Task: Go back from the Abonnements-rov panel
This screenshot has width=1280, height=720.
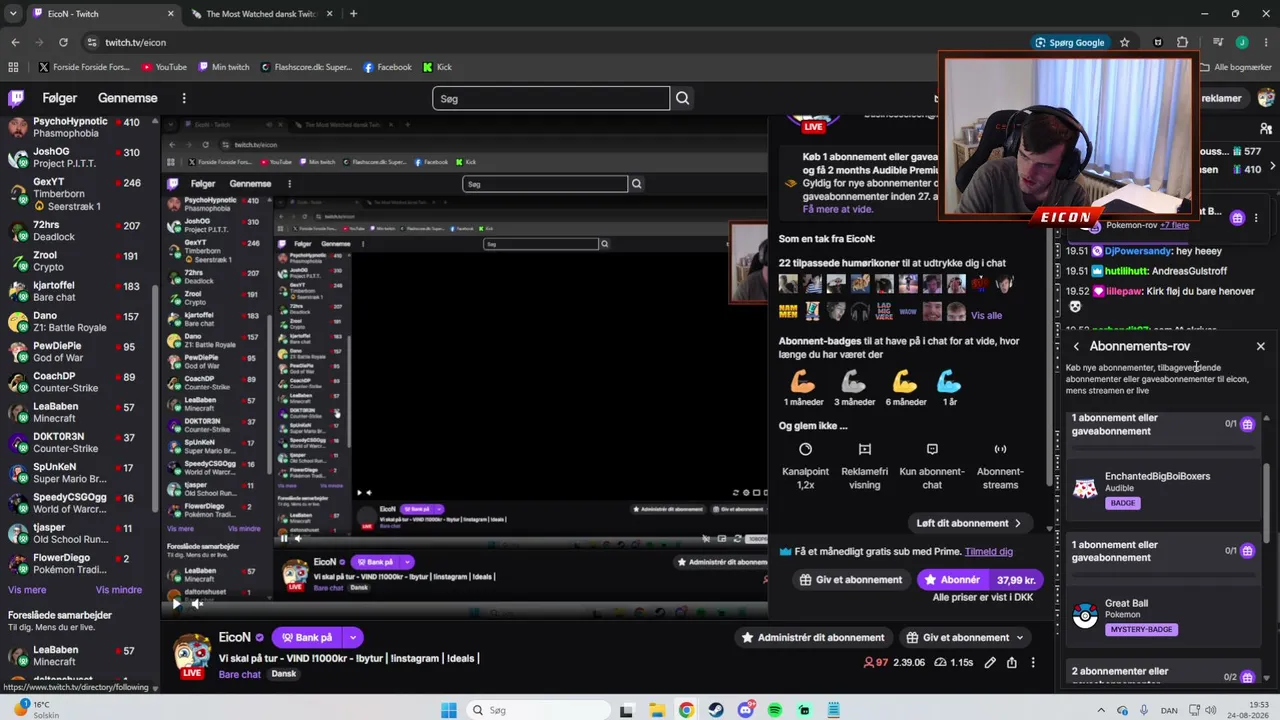Action: pyautogui.click(x=1076, y=346)
